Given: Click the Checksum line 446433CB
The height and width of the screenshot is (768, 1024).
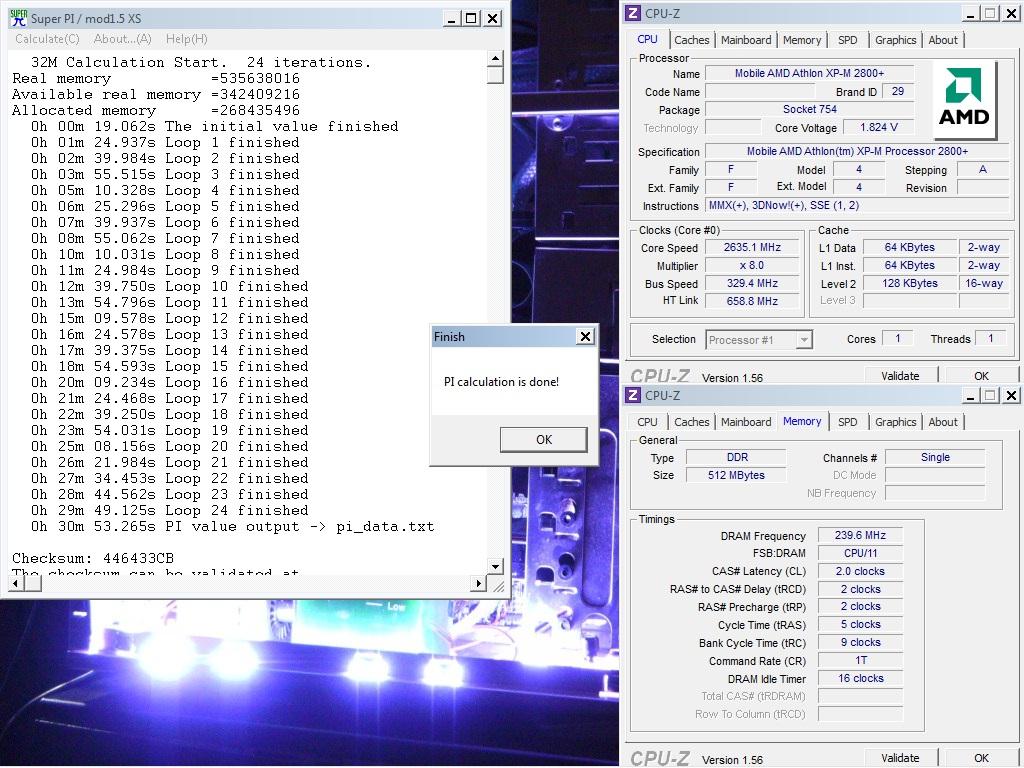Looking at the screenshot, I should [x=93, y=558].
